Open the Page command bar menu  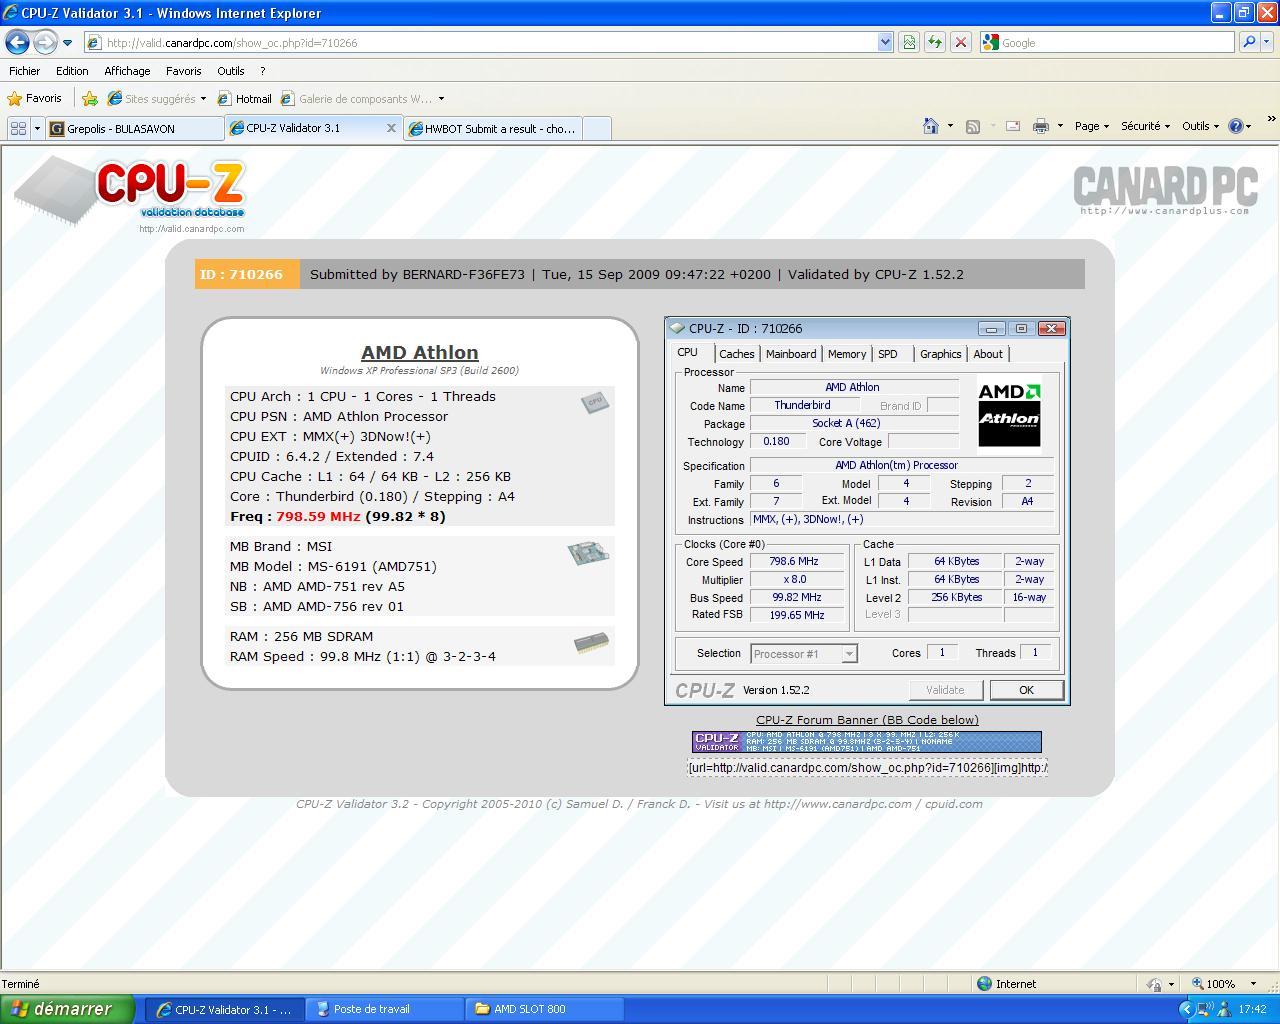click(x=1092, y=126)
